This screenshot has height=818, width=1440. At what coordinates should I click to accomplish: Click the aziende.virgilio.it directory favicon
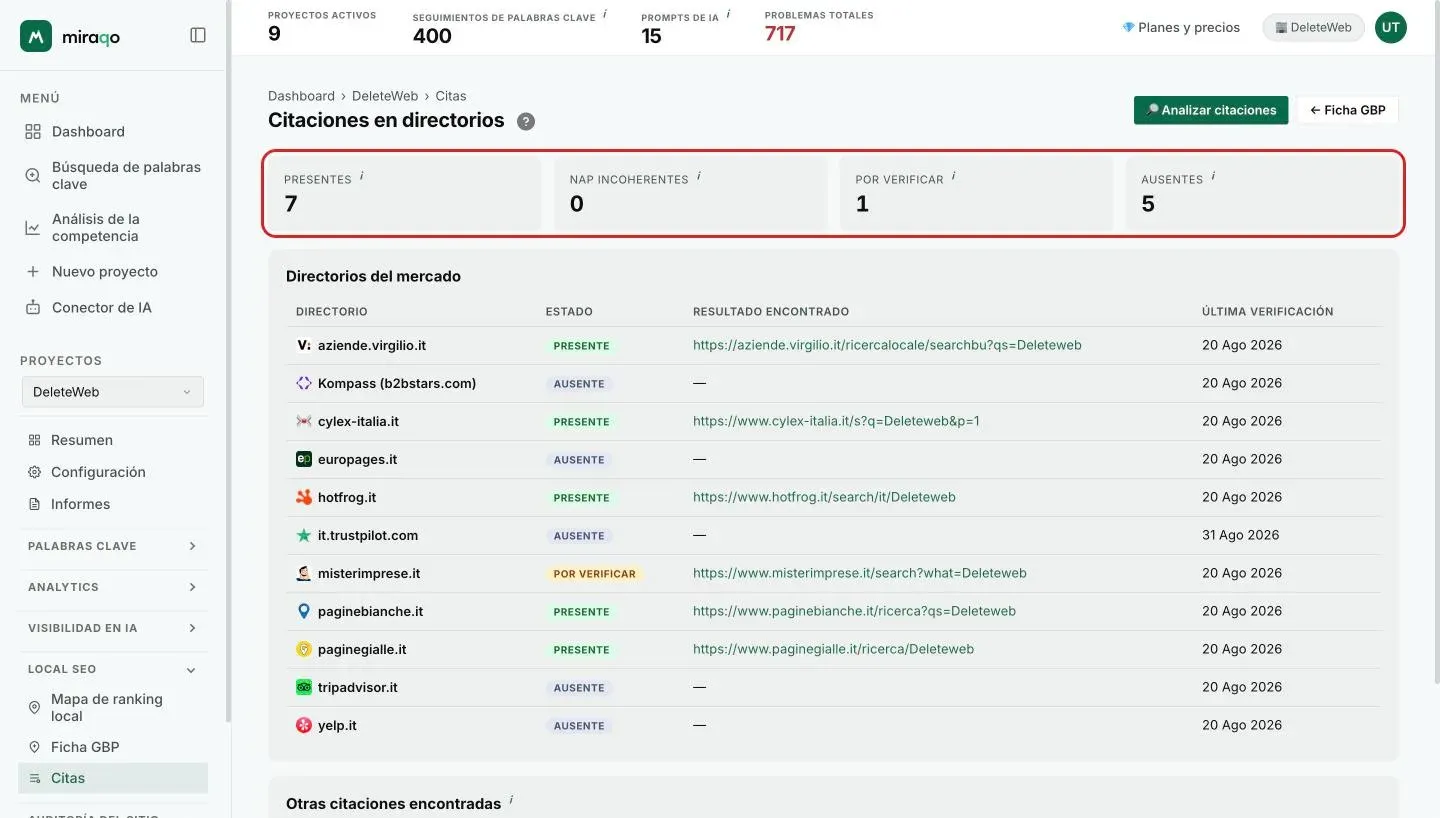click(304, 345)
